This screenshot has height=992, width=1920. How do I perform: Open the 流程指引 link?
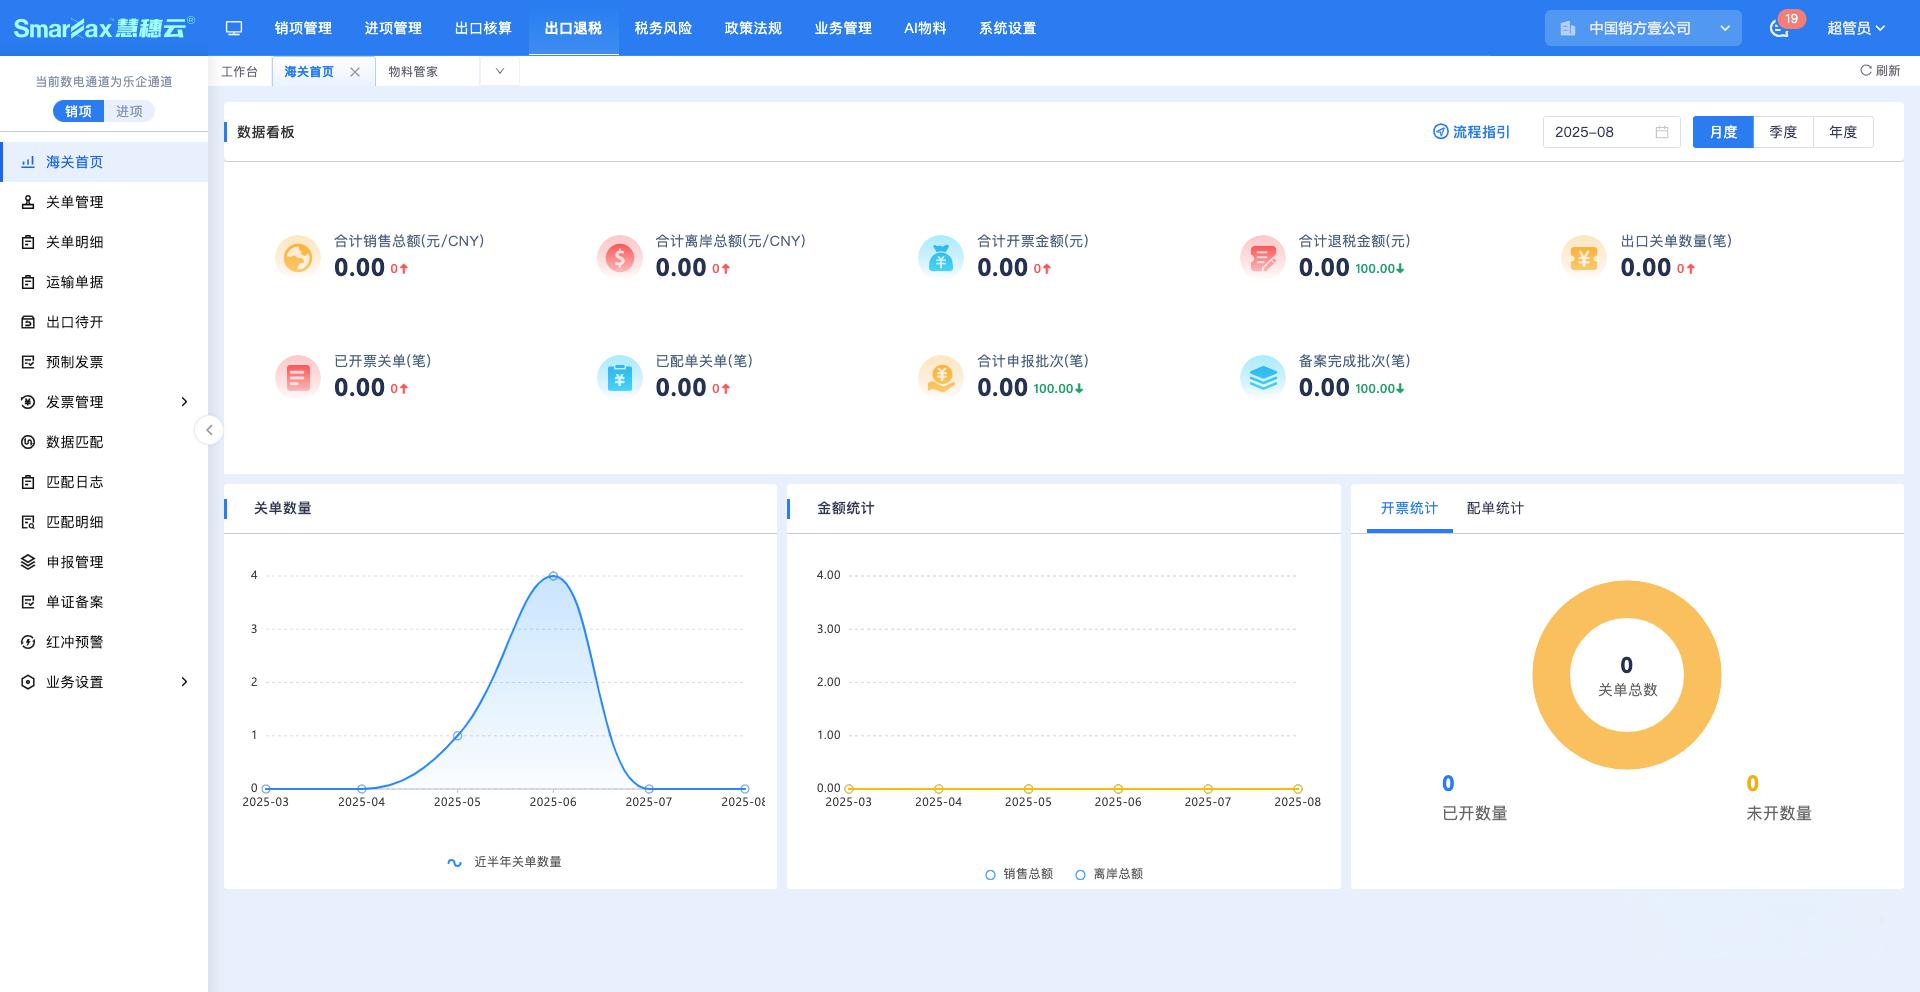tap(1471, 132)
